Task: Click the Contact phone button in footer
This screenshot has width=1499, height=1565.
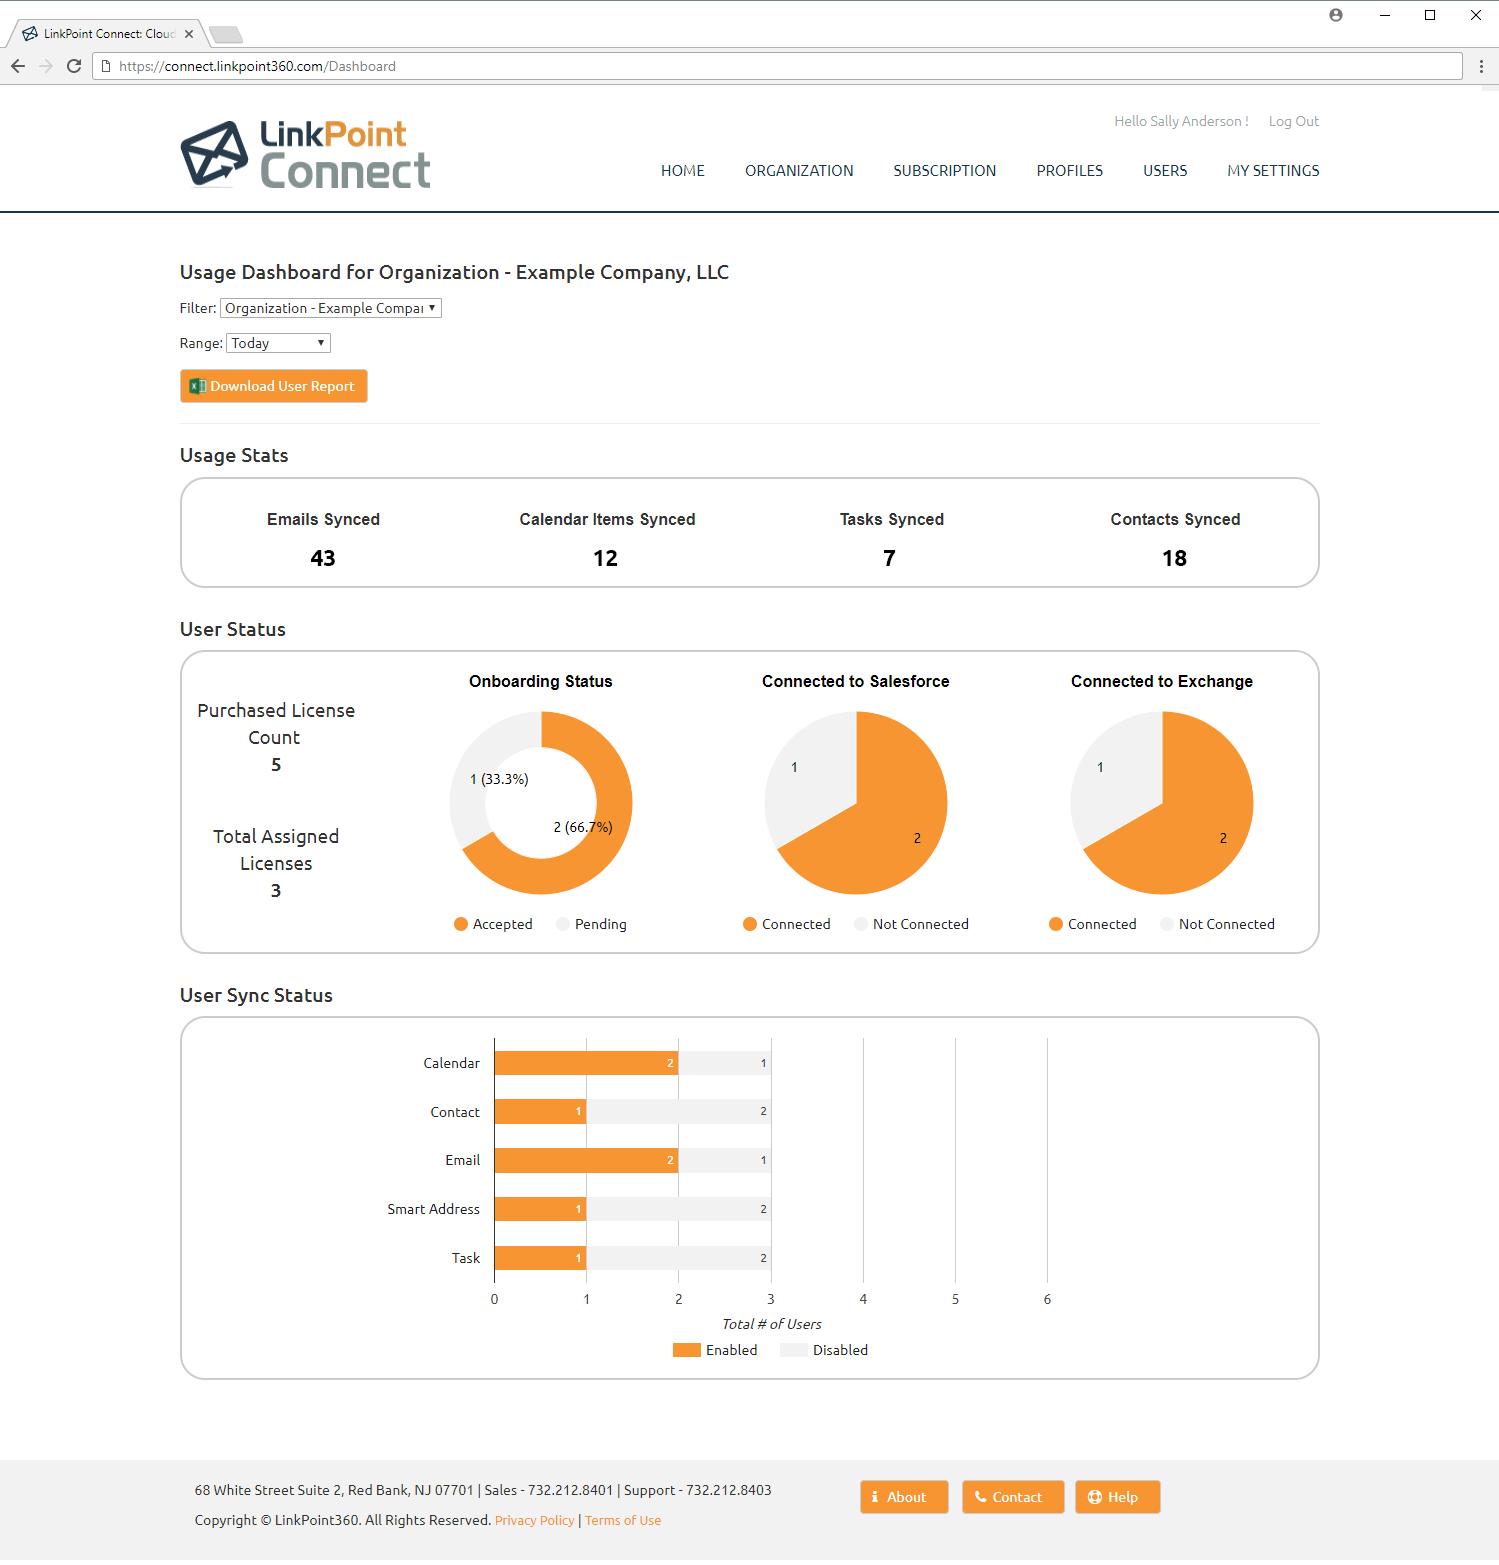Action: [x=1012, y=1497]
